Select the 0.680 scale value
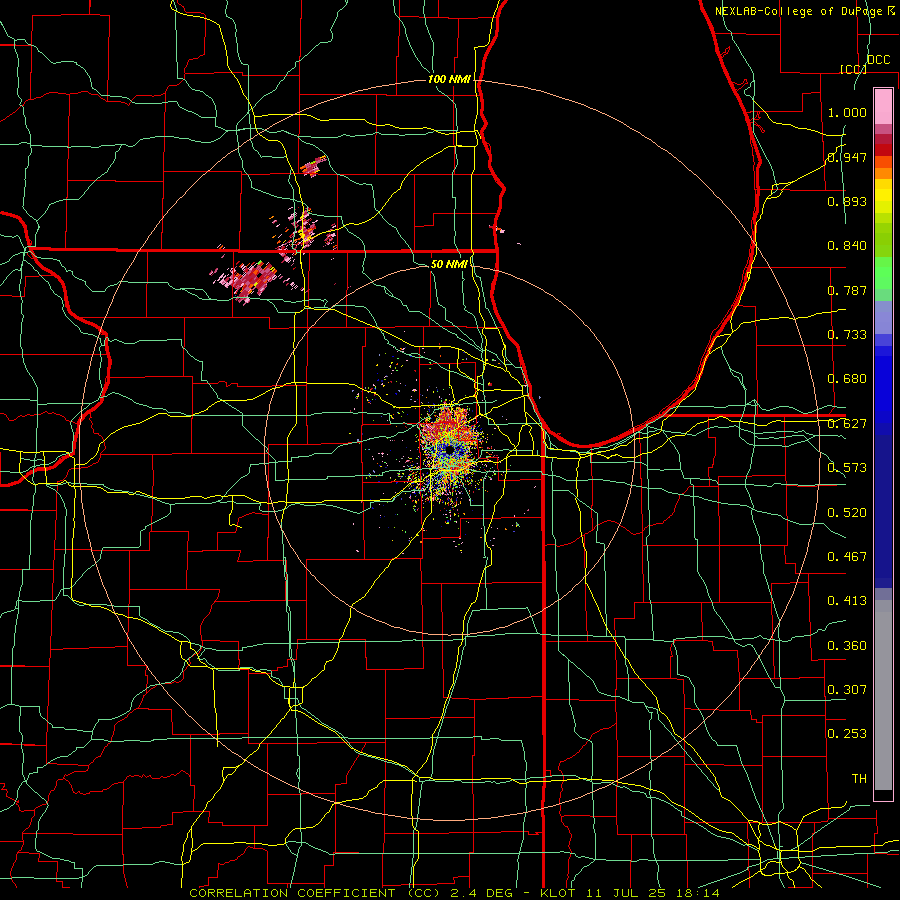The width and height of the screenshot is (900, 900). click(x=847, y=379)
